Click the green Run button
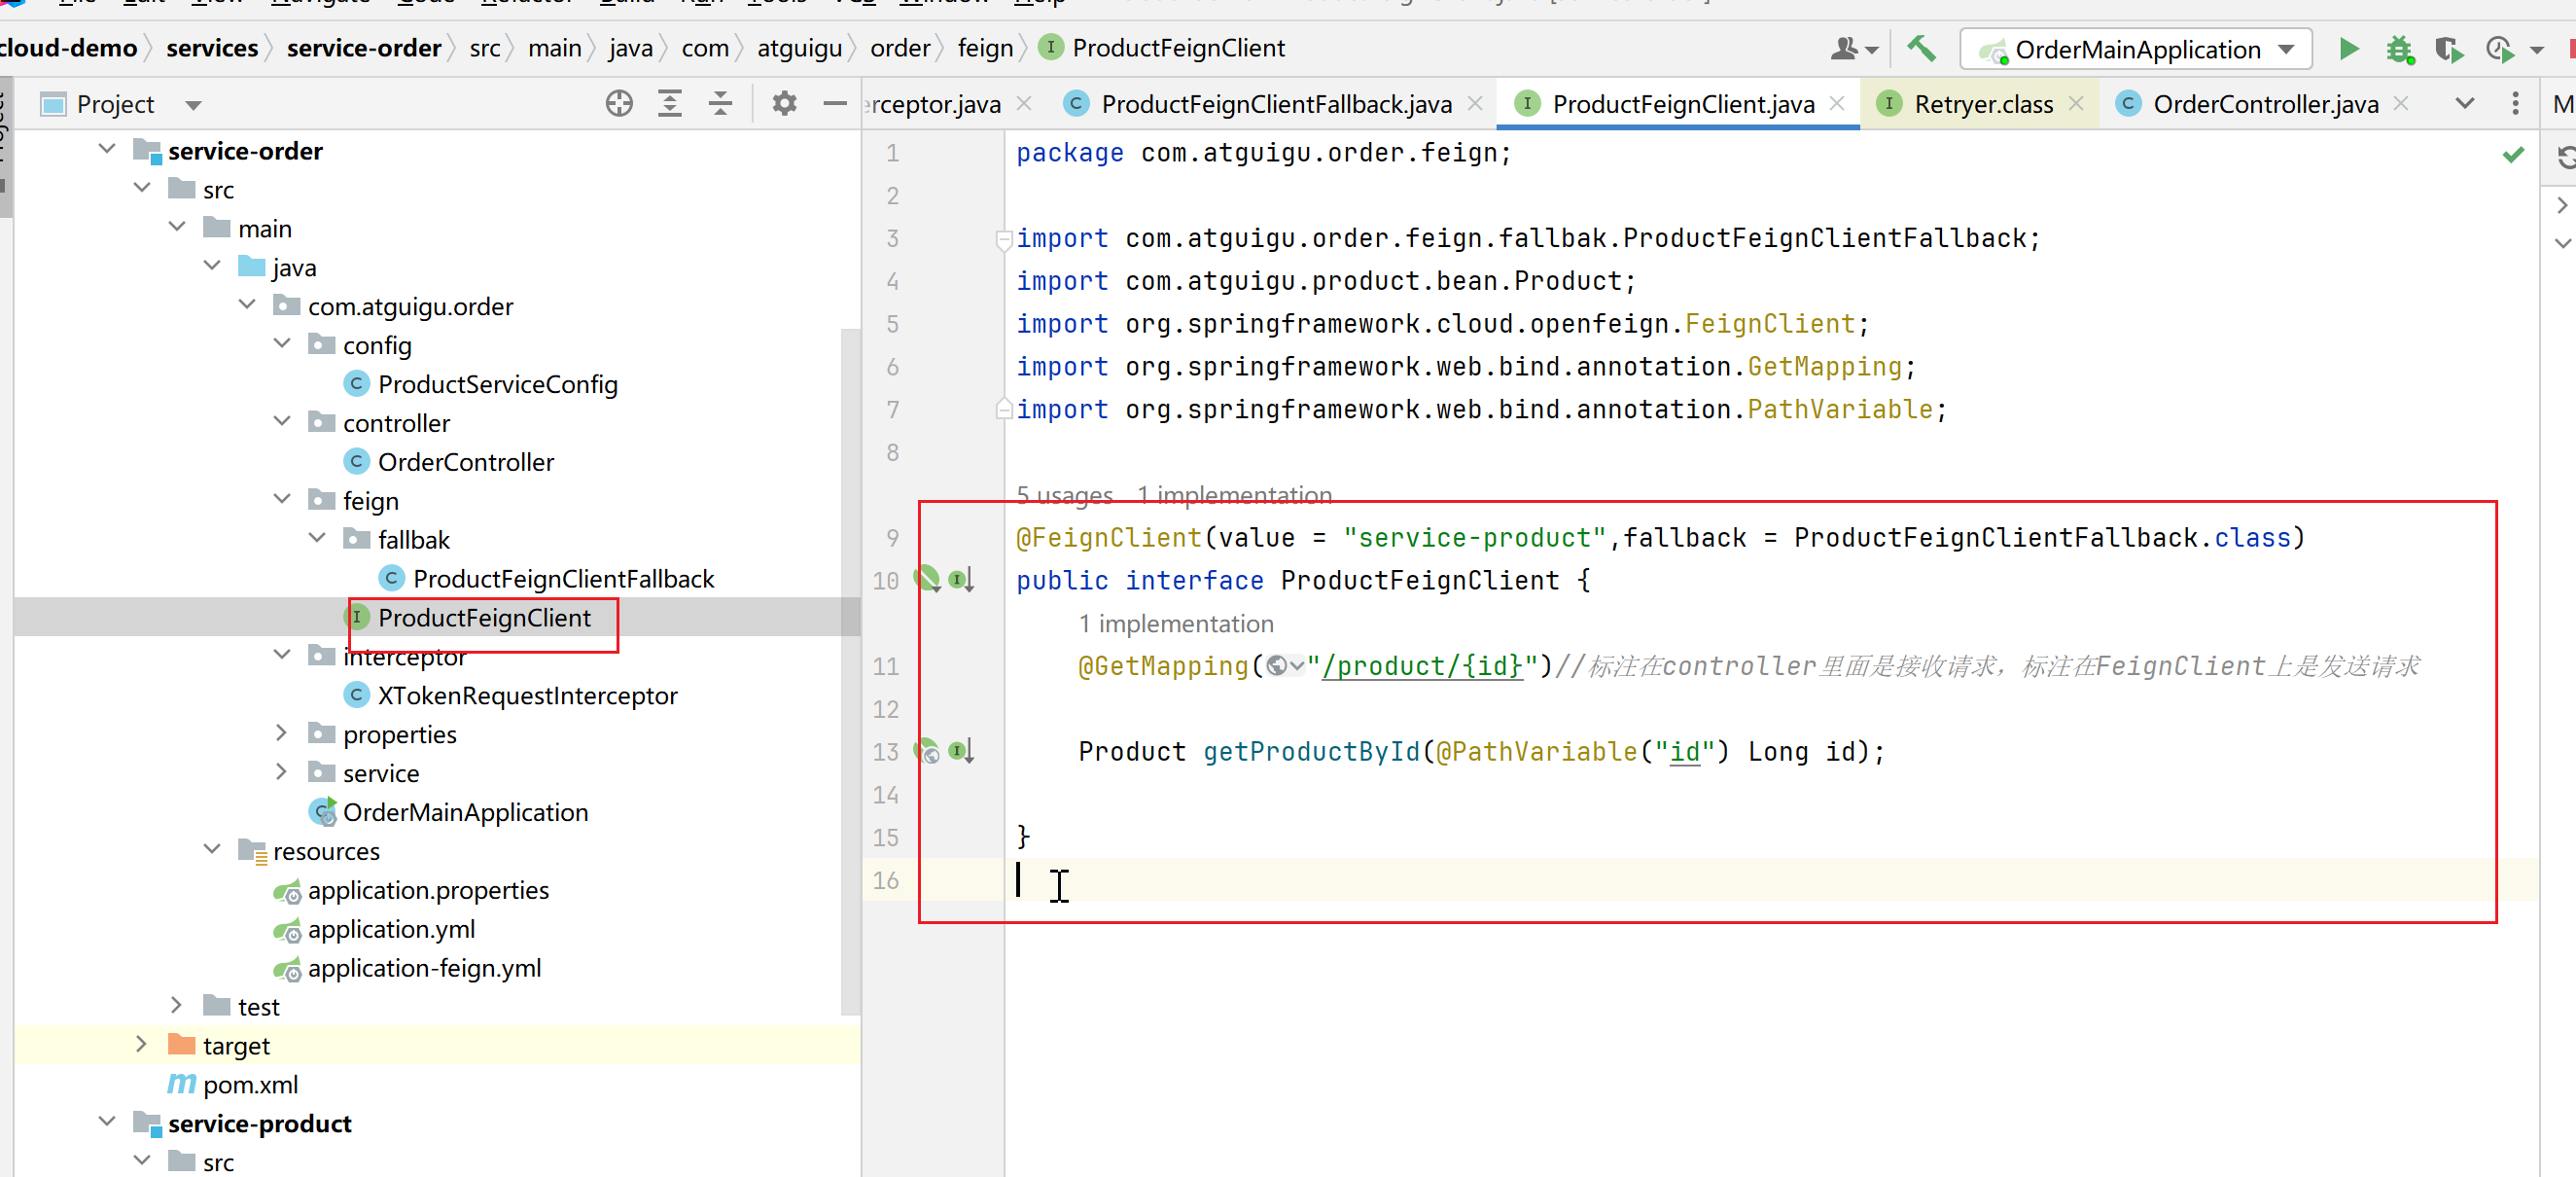 2348,49
